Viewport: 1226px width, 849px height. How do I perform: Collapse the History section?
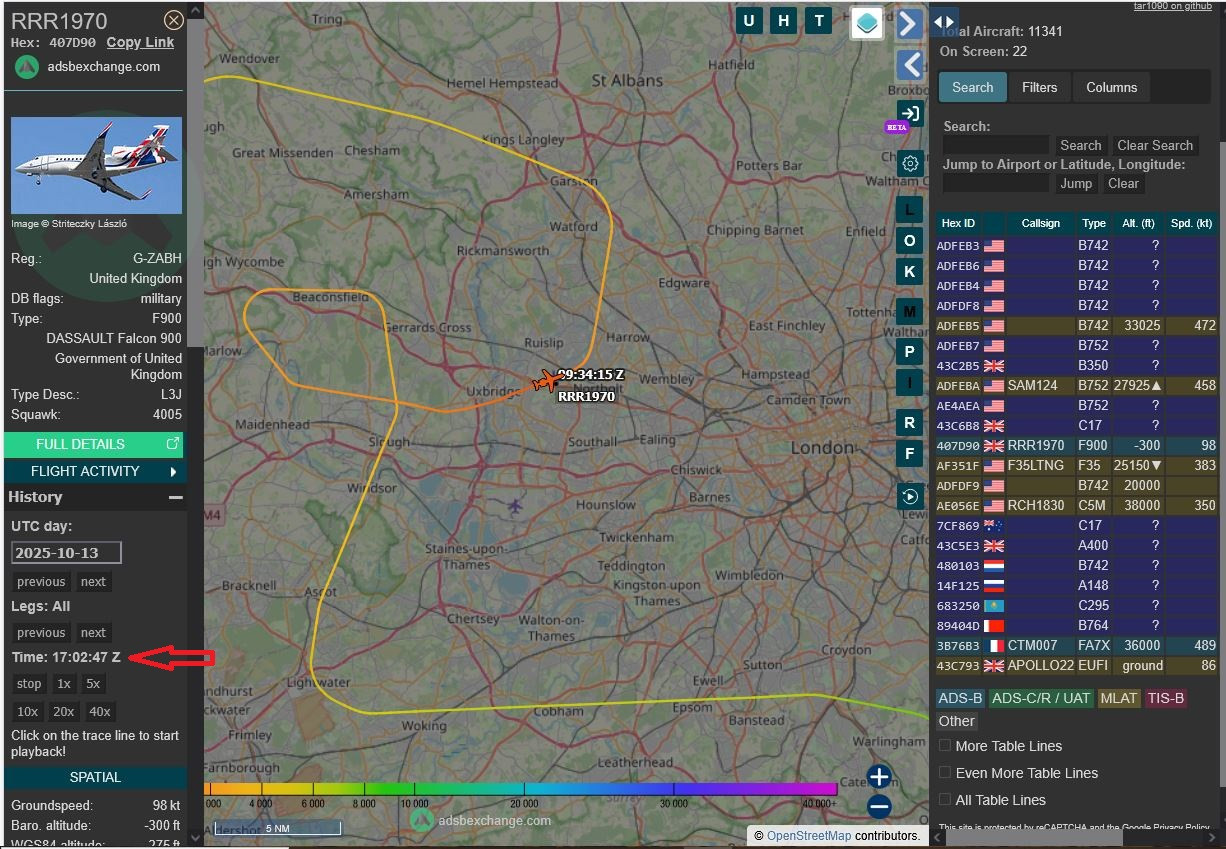(175, 497)
